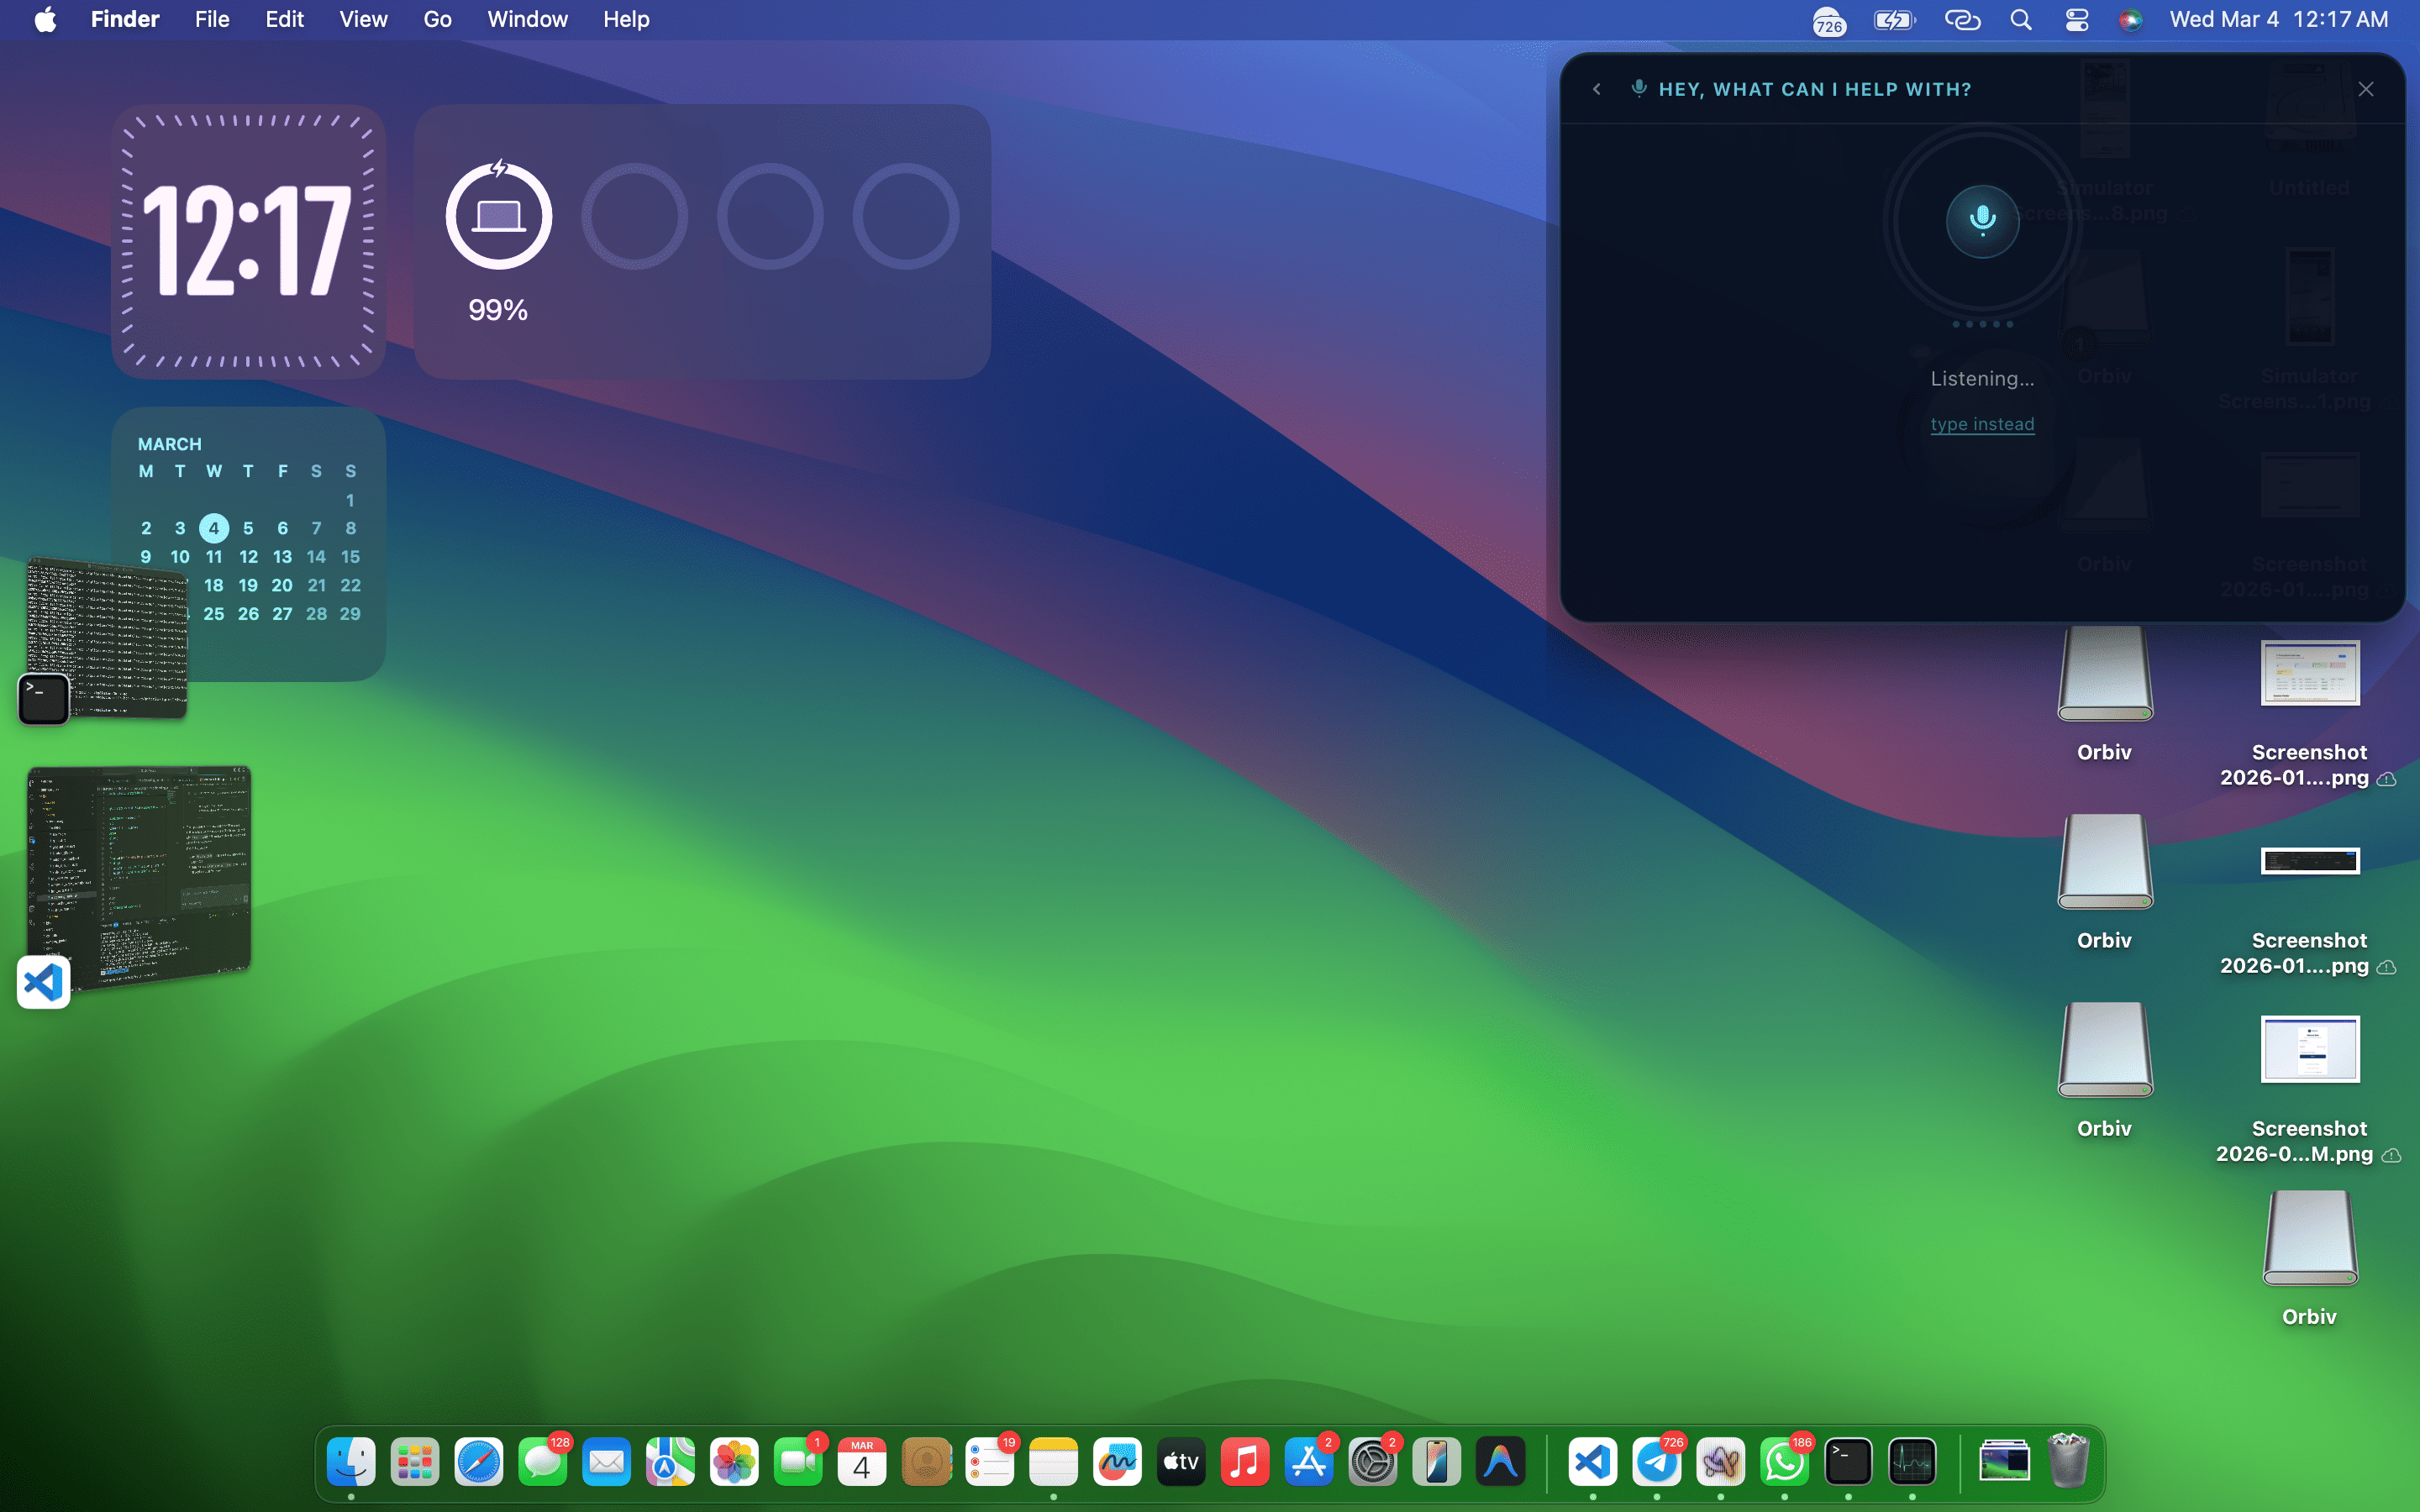Open the Activity Monitor Dock icon
The image size is (2420, 1512).
tap(1912, 1463)
